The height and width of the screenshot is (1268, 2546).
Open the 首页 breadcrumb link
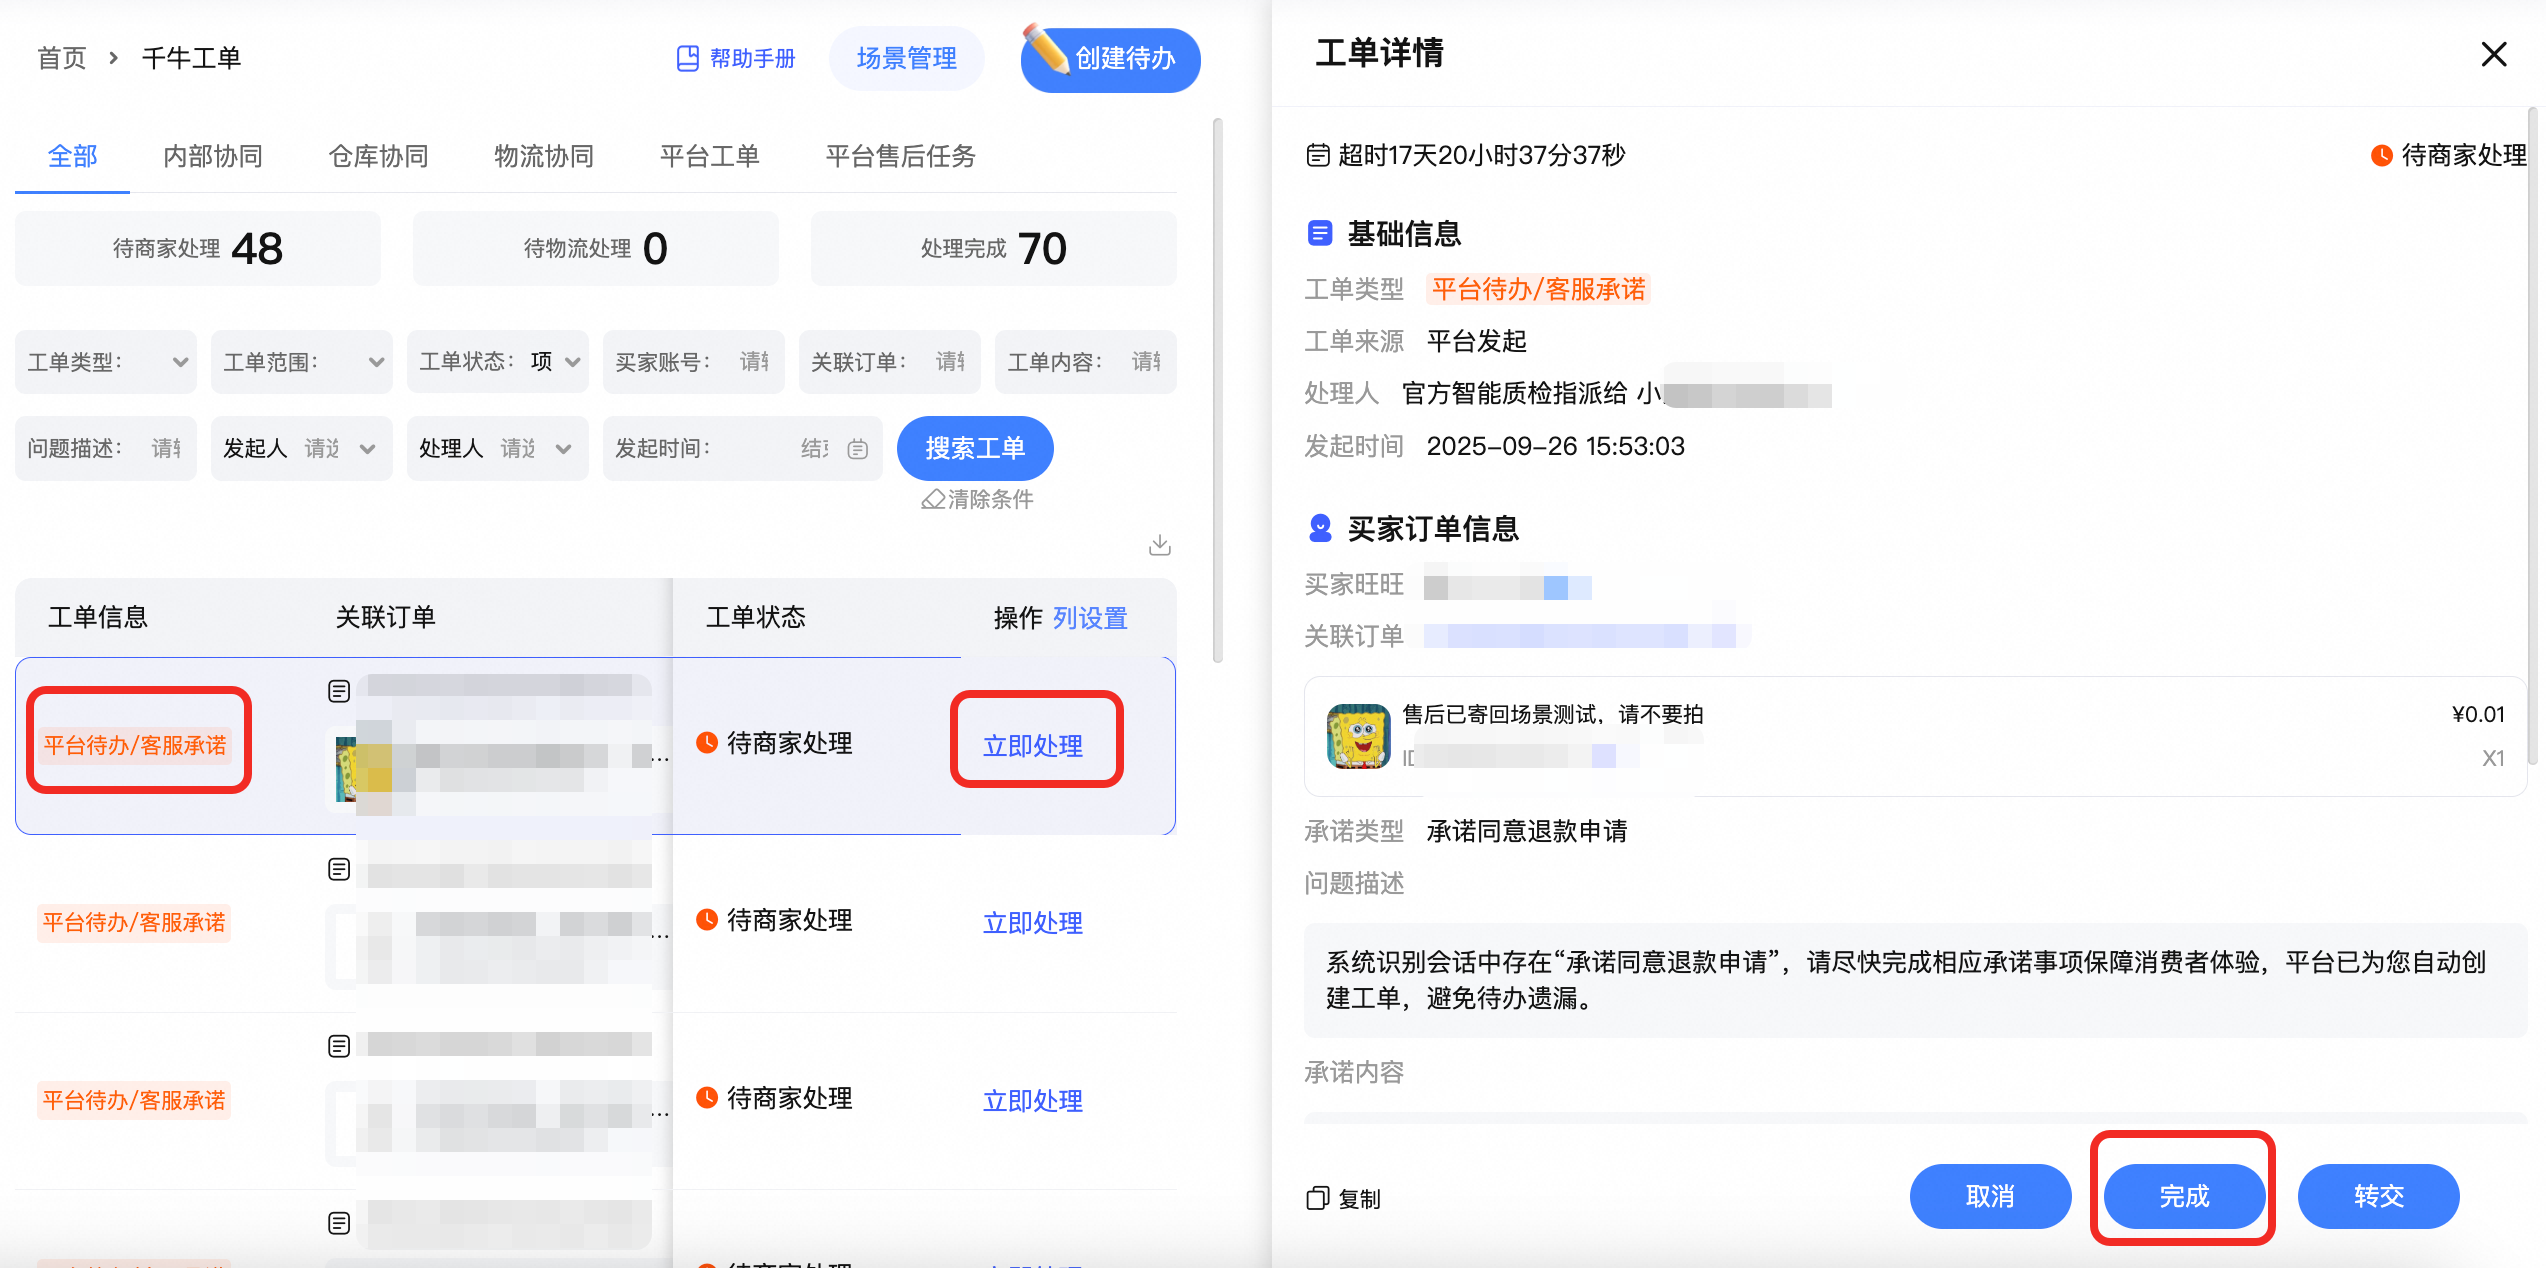tap(61, 58)
